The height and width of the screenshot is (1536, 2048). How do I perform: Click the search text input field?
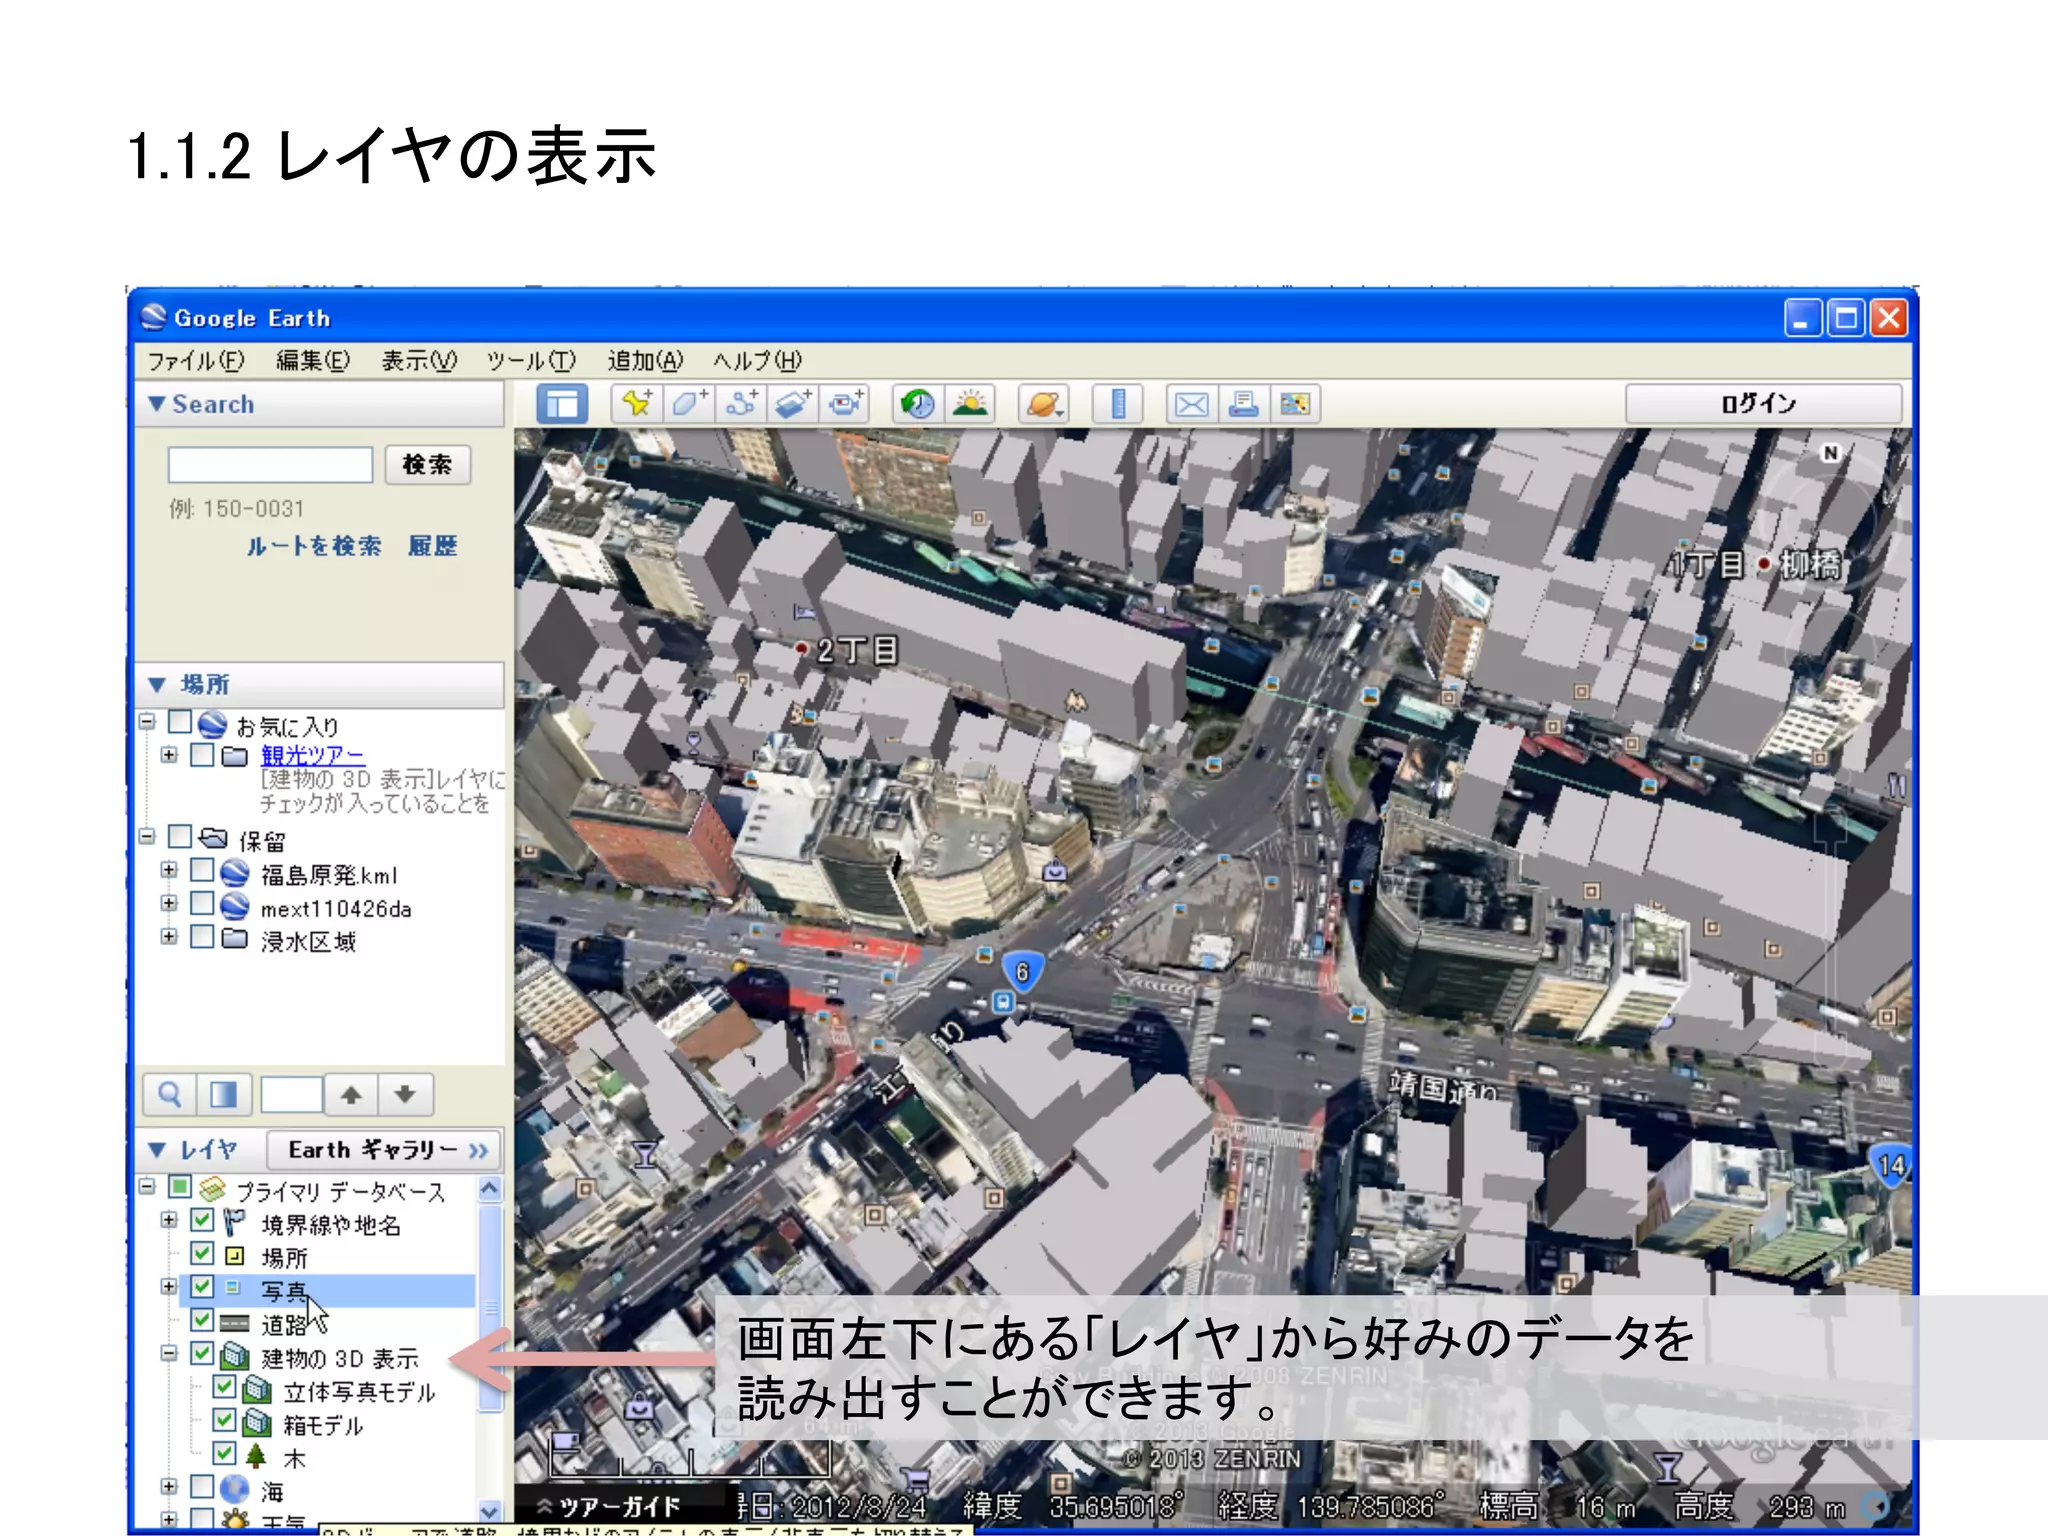click(x=270, y=465)
